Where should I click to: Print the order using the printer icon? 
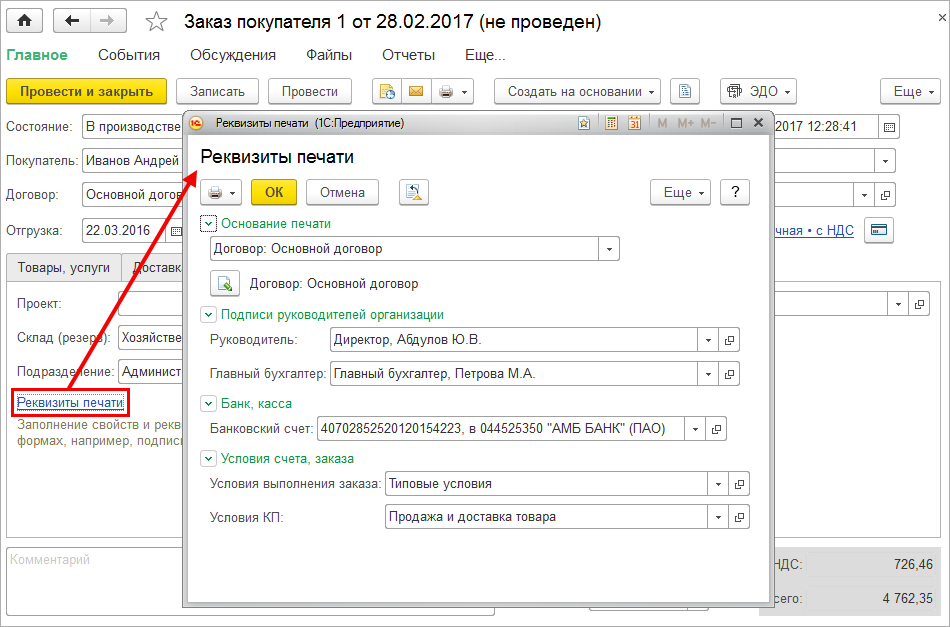pyautogui.click(x=446, y=91)
